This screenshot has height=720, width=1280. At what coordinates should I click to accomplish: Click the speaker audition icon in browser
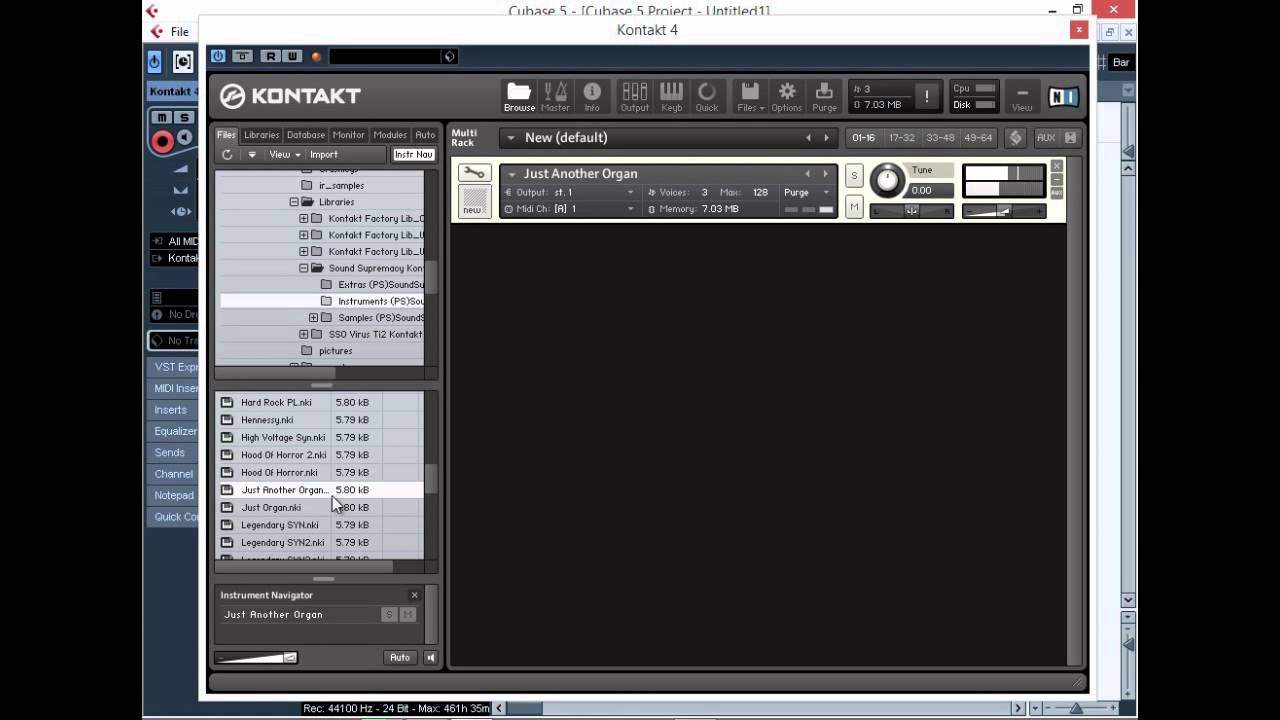point(430,657)
